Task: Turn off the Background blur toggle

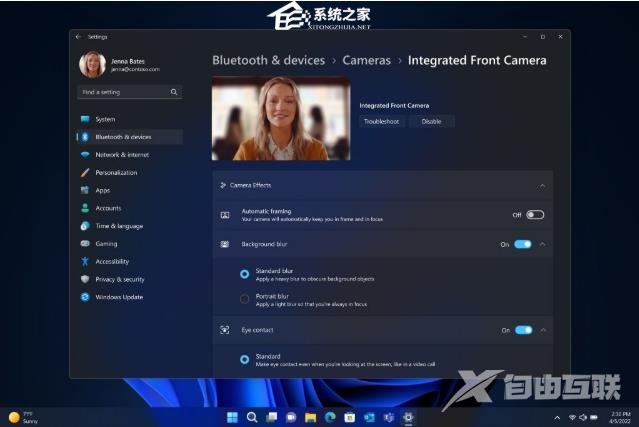Action: coord(523,244)
